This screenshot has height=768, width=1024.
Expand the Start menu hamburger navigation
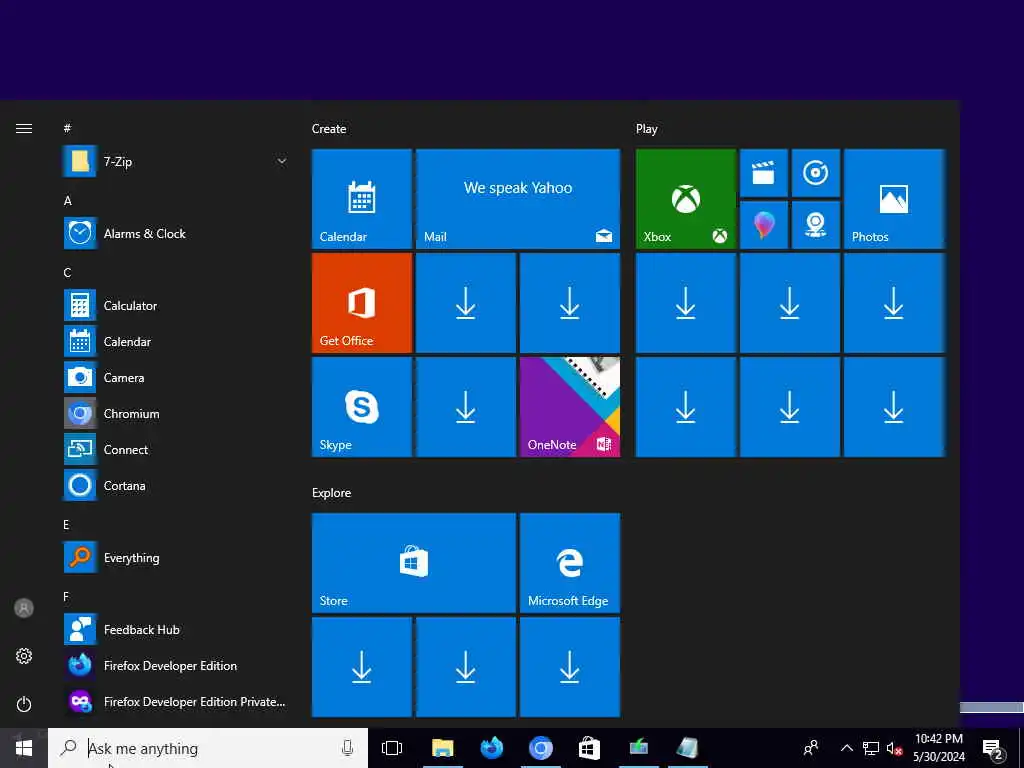point(24,129)
